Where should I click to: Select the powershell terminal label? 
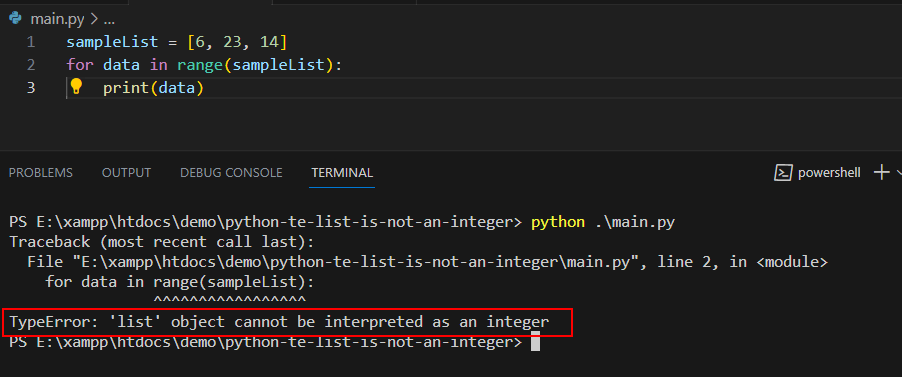click(830, 173)
